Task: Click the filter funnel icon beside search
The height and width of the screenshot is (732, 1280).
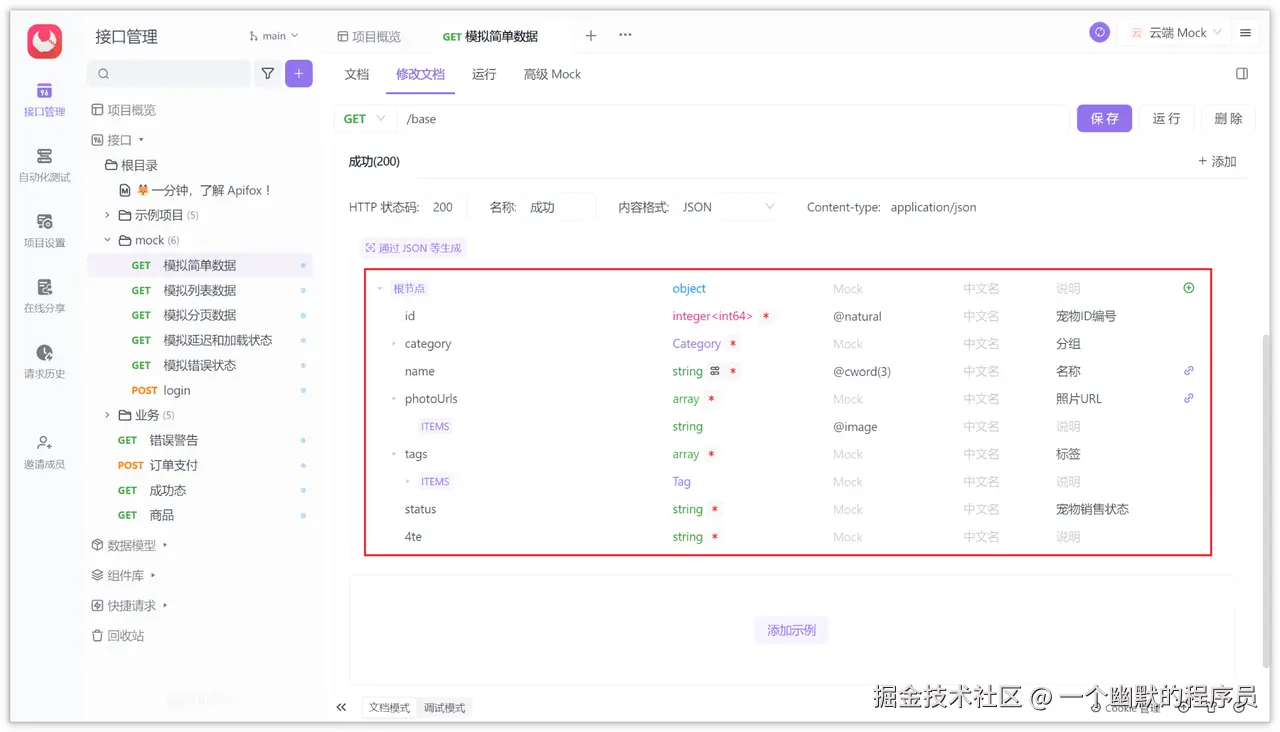Action: coord(268,73)
